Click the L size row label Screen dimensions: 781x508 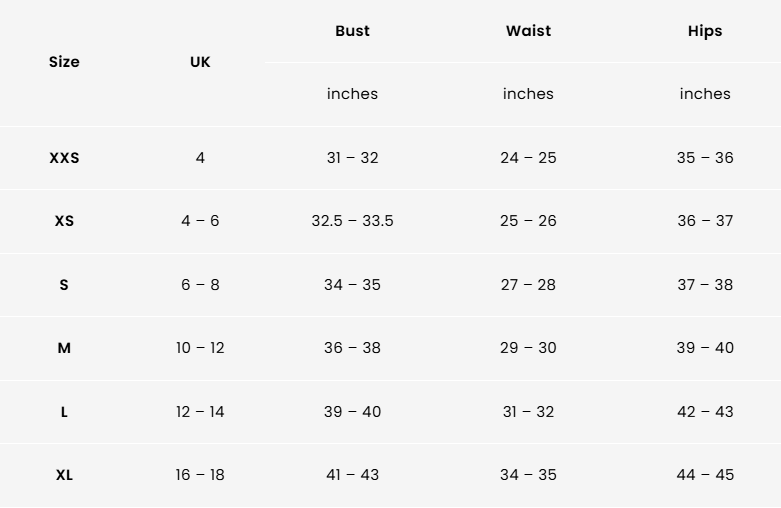pos(64,412)
